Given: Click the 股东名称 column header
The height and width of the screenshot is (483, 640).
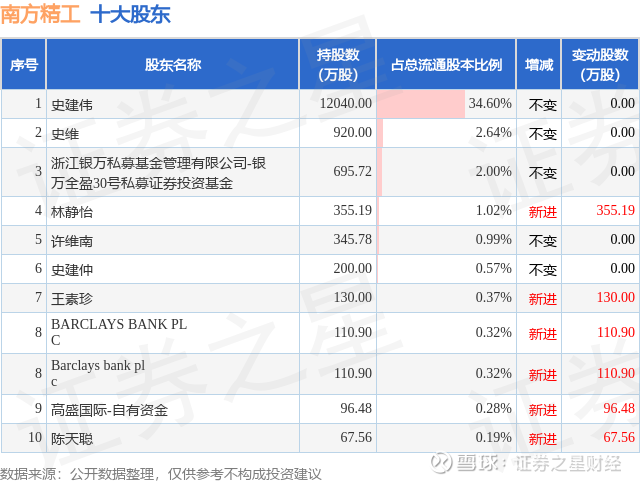Looking at the screenshot, I should click(x=173, y=65).
